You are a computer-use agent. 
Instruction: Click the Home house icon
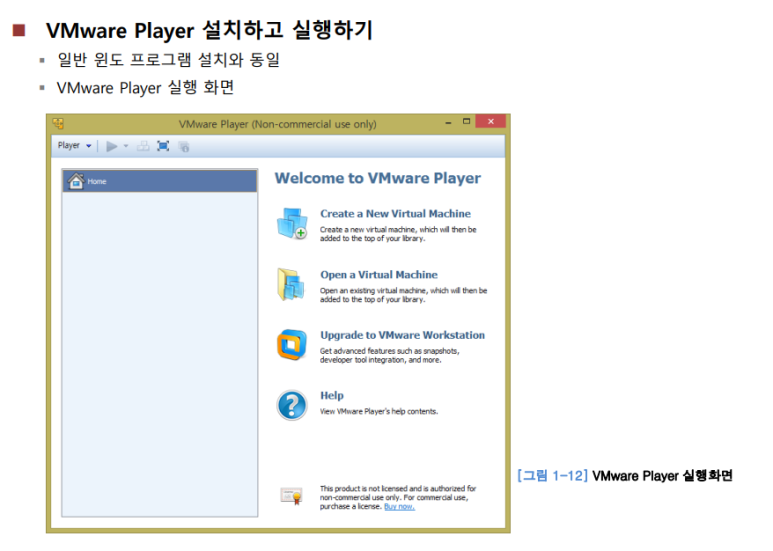pyautogui.click(x=76, y=181)
